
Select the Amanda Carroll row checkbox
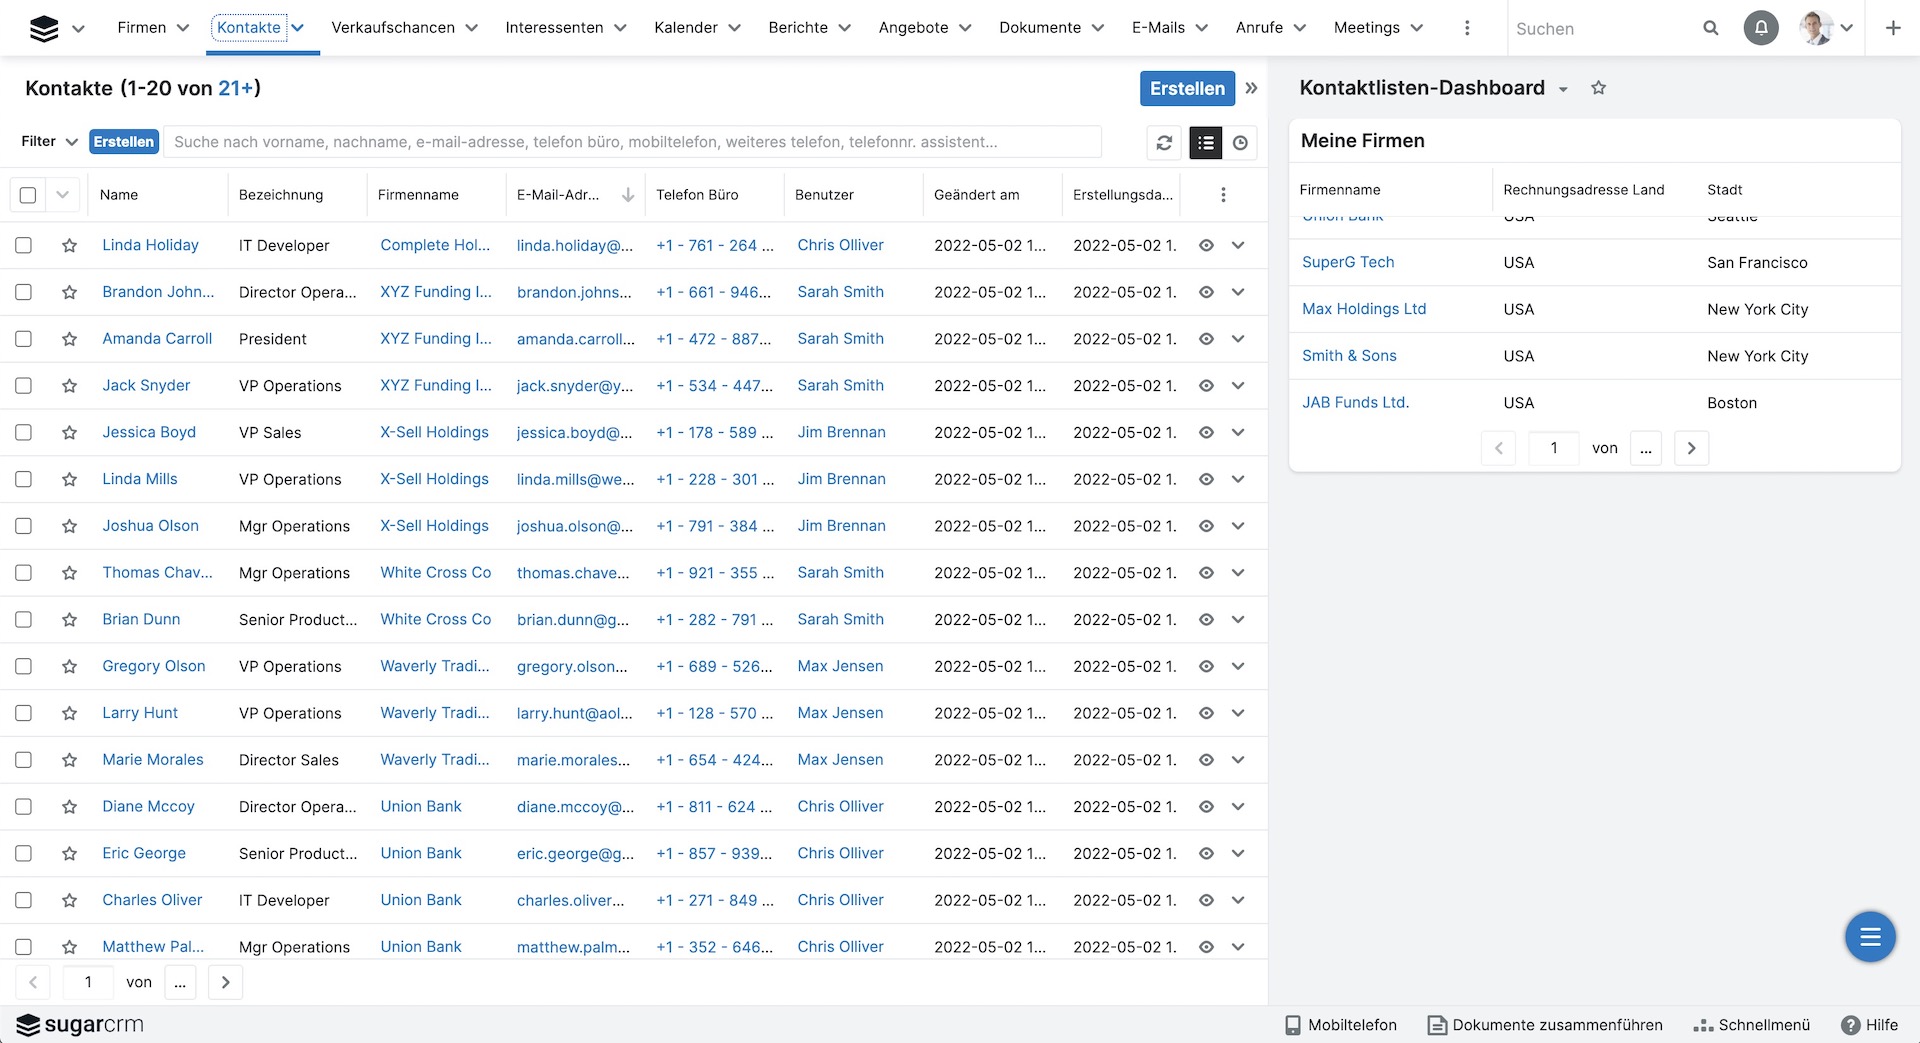pyautogui.click(x=24, y=339)
